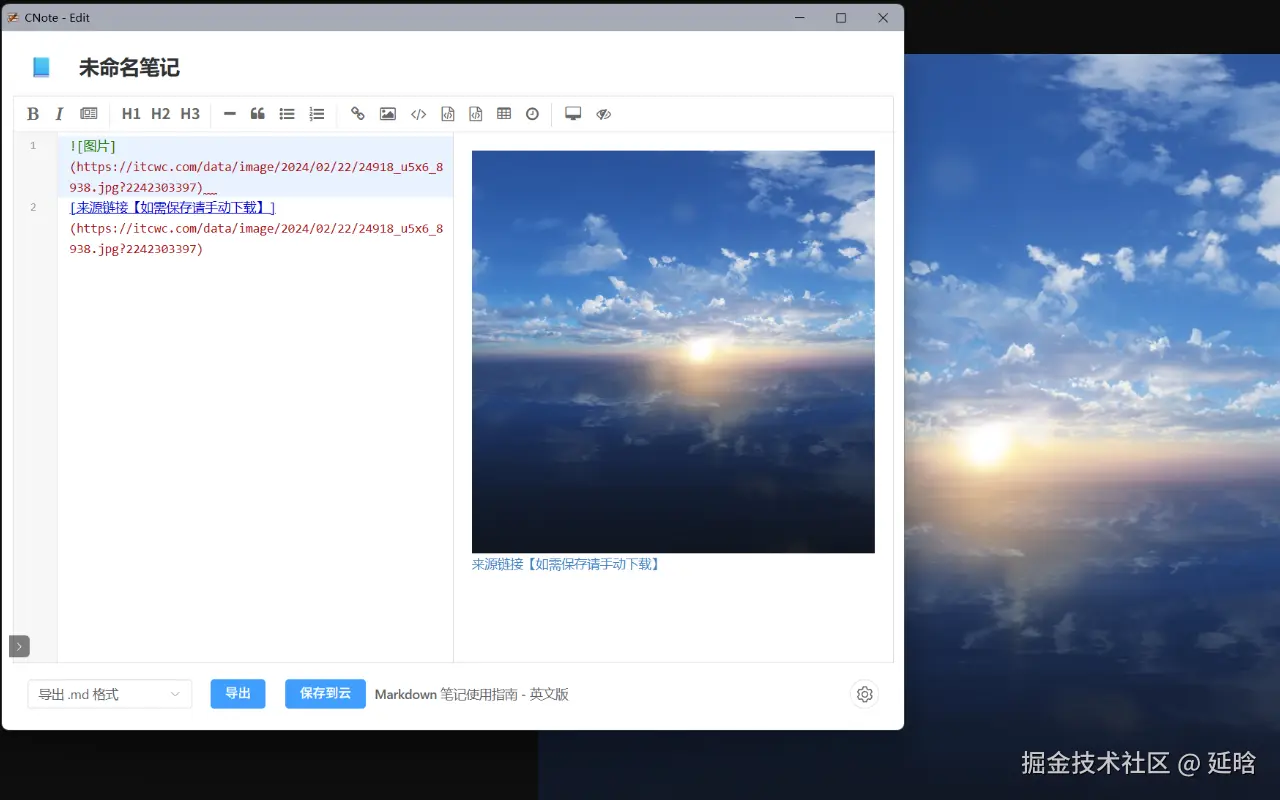Minimize the CNote window
Image resolution: width=1280 pixels, height=800 pixels.
[799, 18]
